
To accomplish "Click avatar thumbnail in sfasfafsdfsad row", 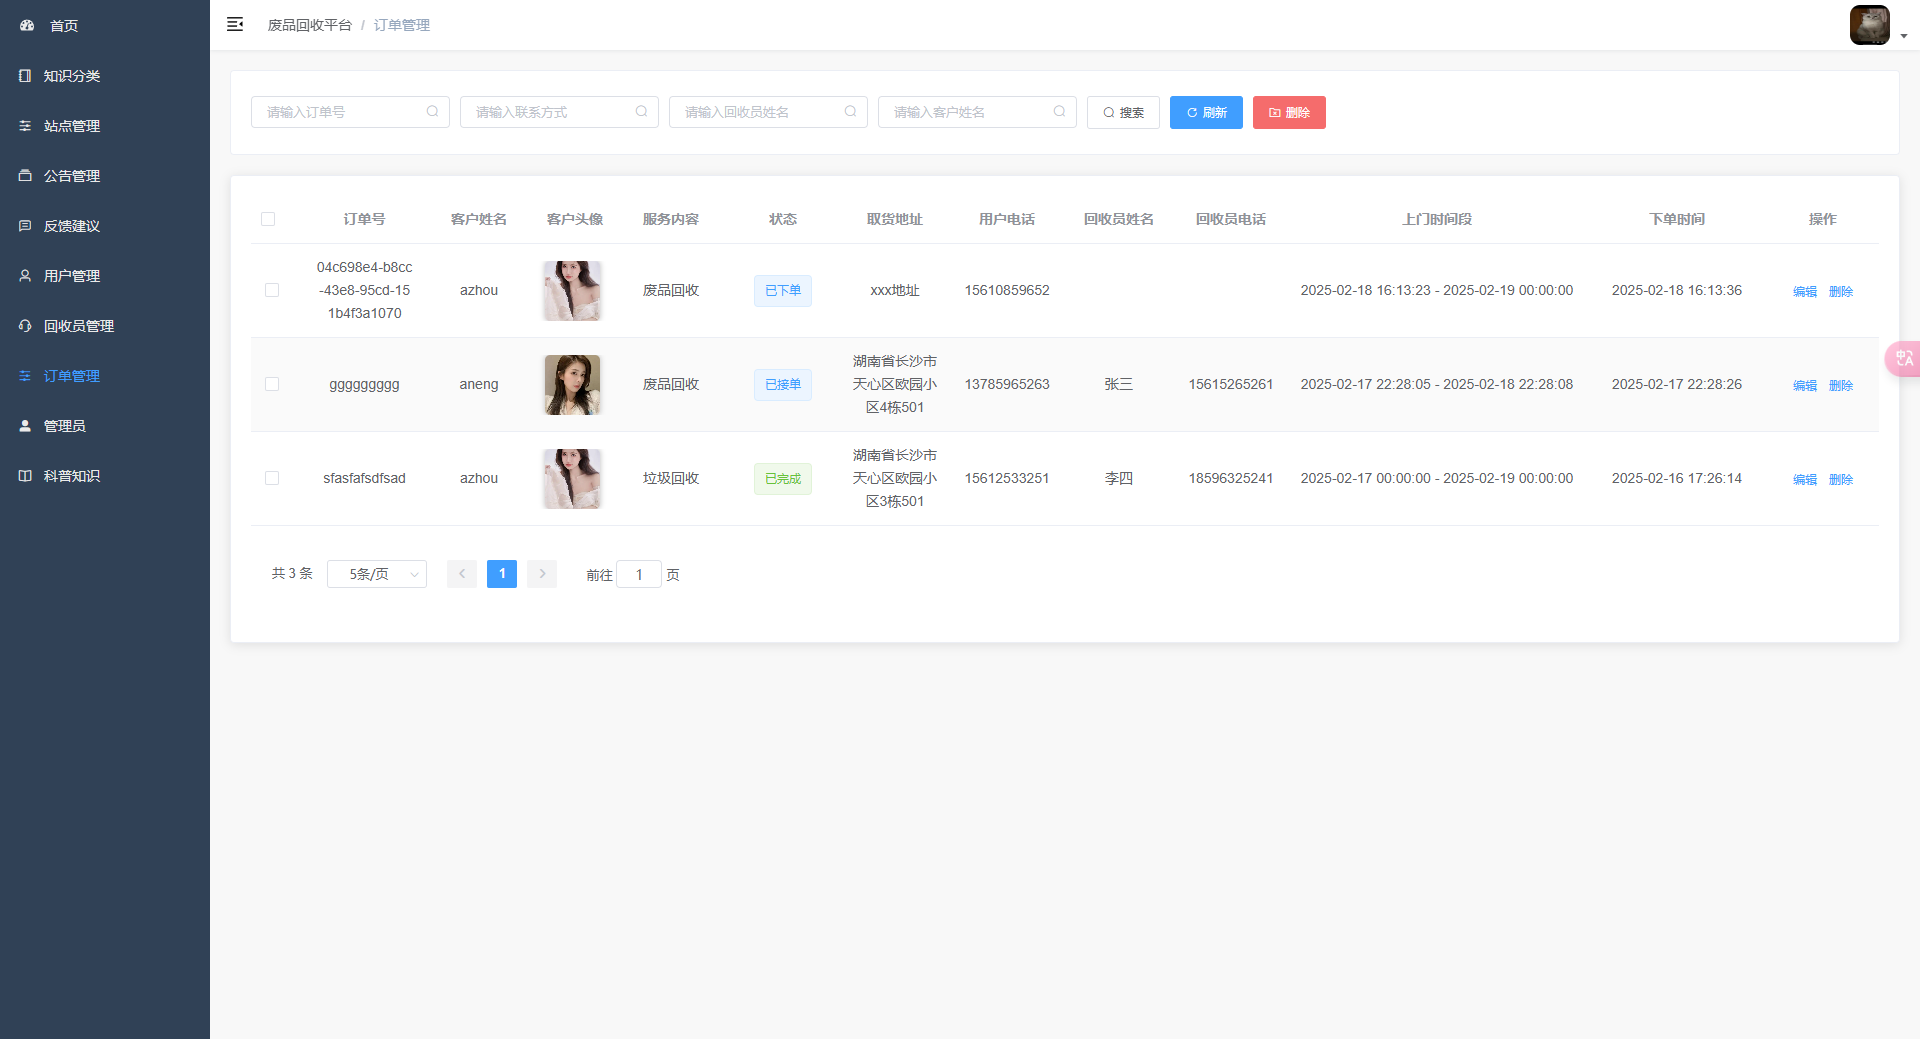I will (572, 479).
